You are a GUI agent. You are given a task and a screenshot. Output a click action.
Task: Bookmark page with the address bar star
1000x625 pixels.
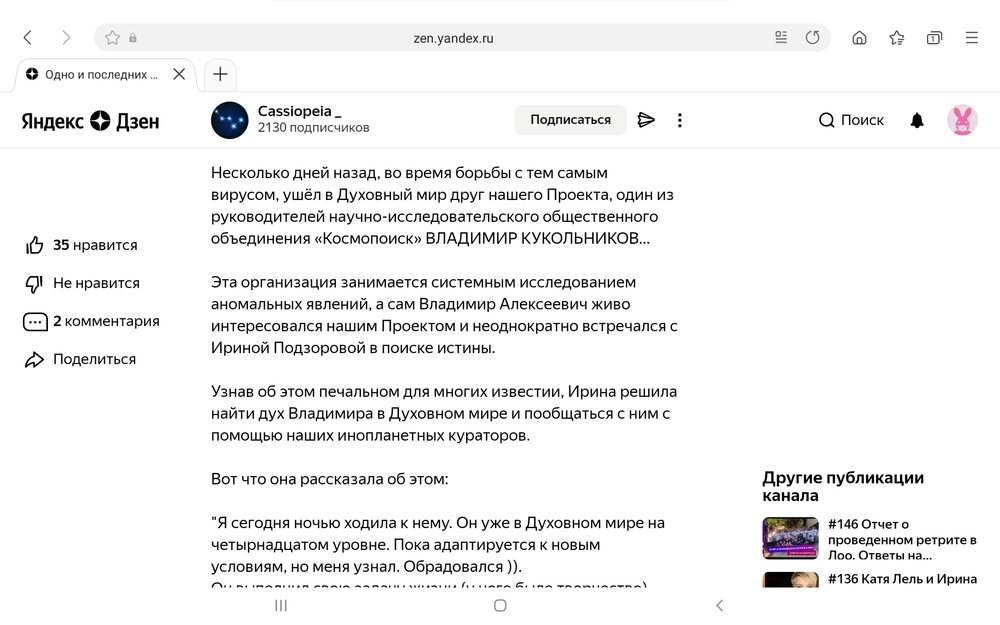(112, 38)
